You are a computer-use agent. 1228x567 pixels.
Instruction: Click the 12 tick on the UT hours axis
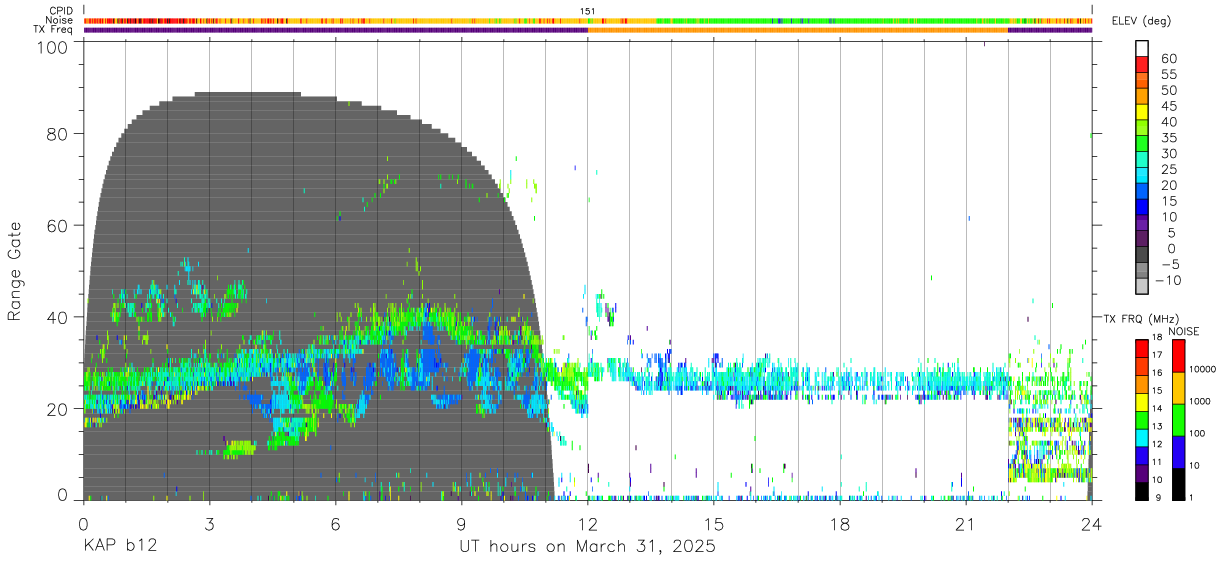tap(587, 525)
